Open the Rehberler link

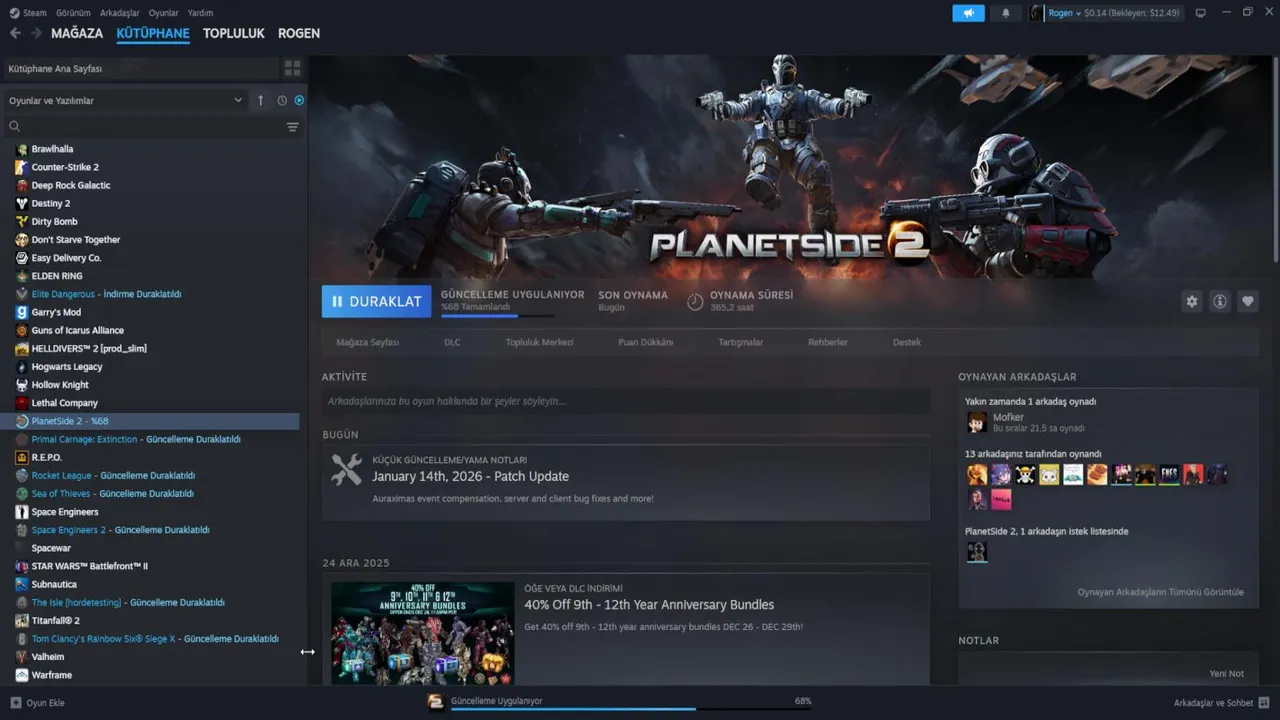click(x=828, y=342)
